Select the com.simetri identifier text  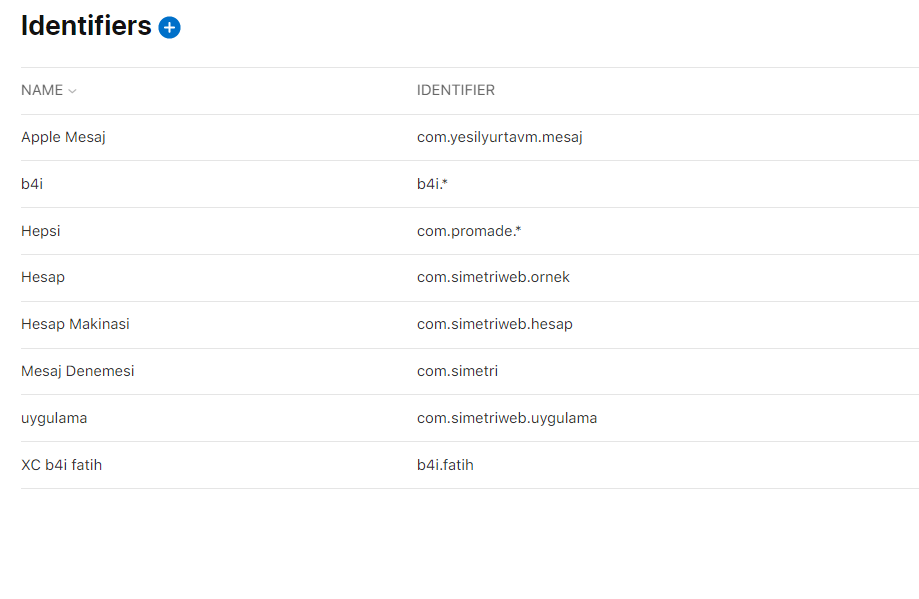pos(457,371)
